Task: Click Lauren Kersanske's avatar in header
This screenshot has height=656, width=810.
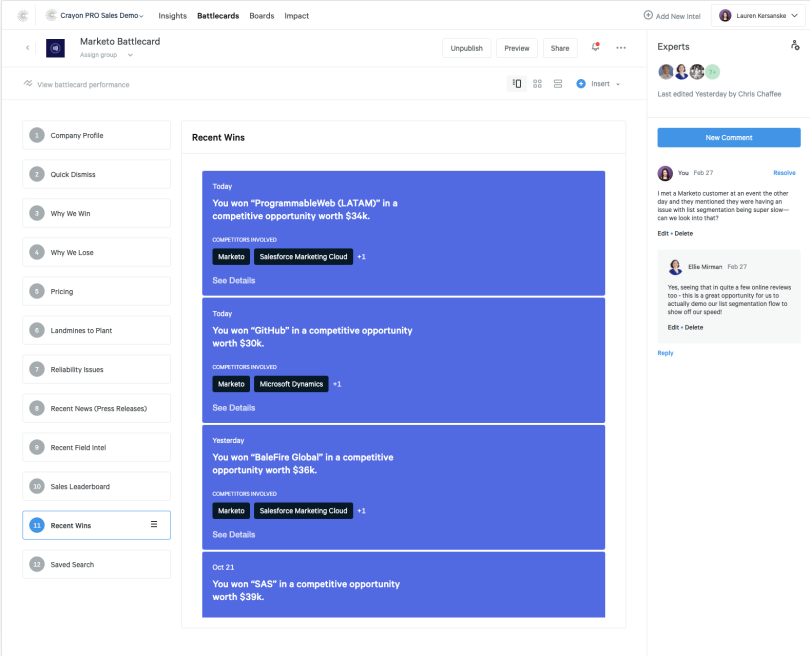Action: 725,15
